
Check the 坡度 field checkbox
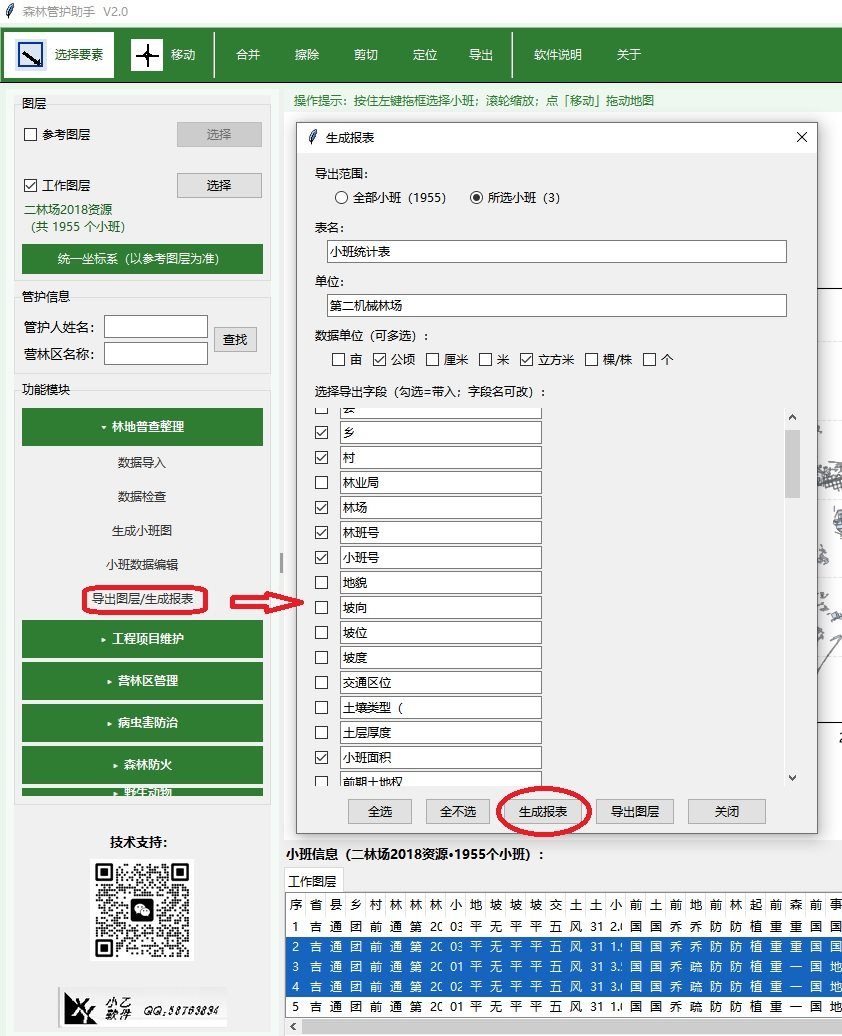[x=322, y=657]
